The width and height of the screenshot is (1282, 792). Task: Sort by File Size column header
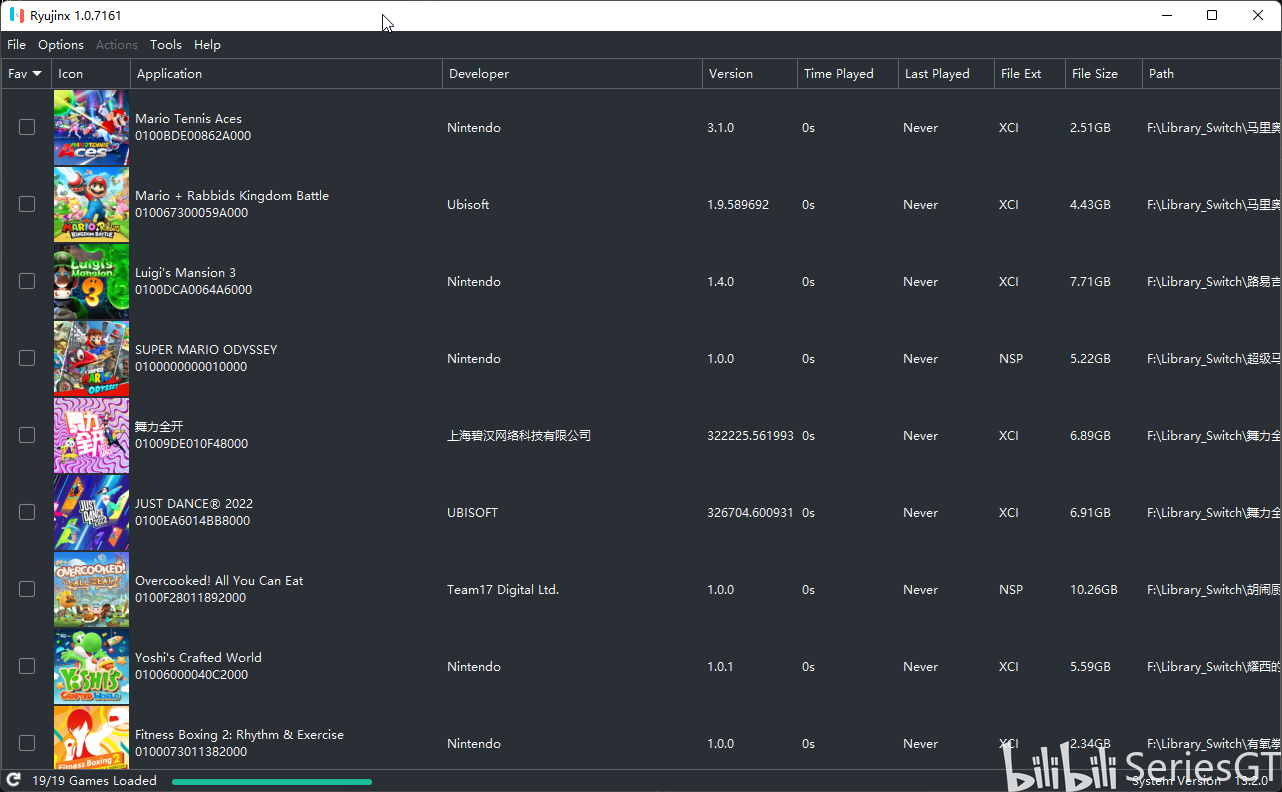1104,74
